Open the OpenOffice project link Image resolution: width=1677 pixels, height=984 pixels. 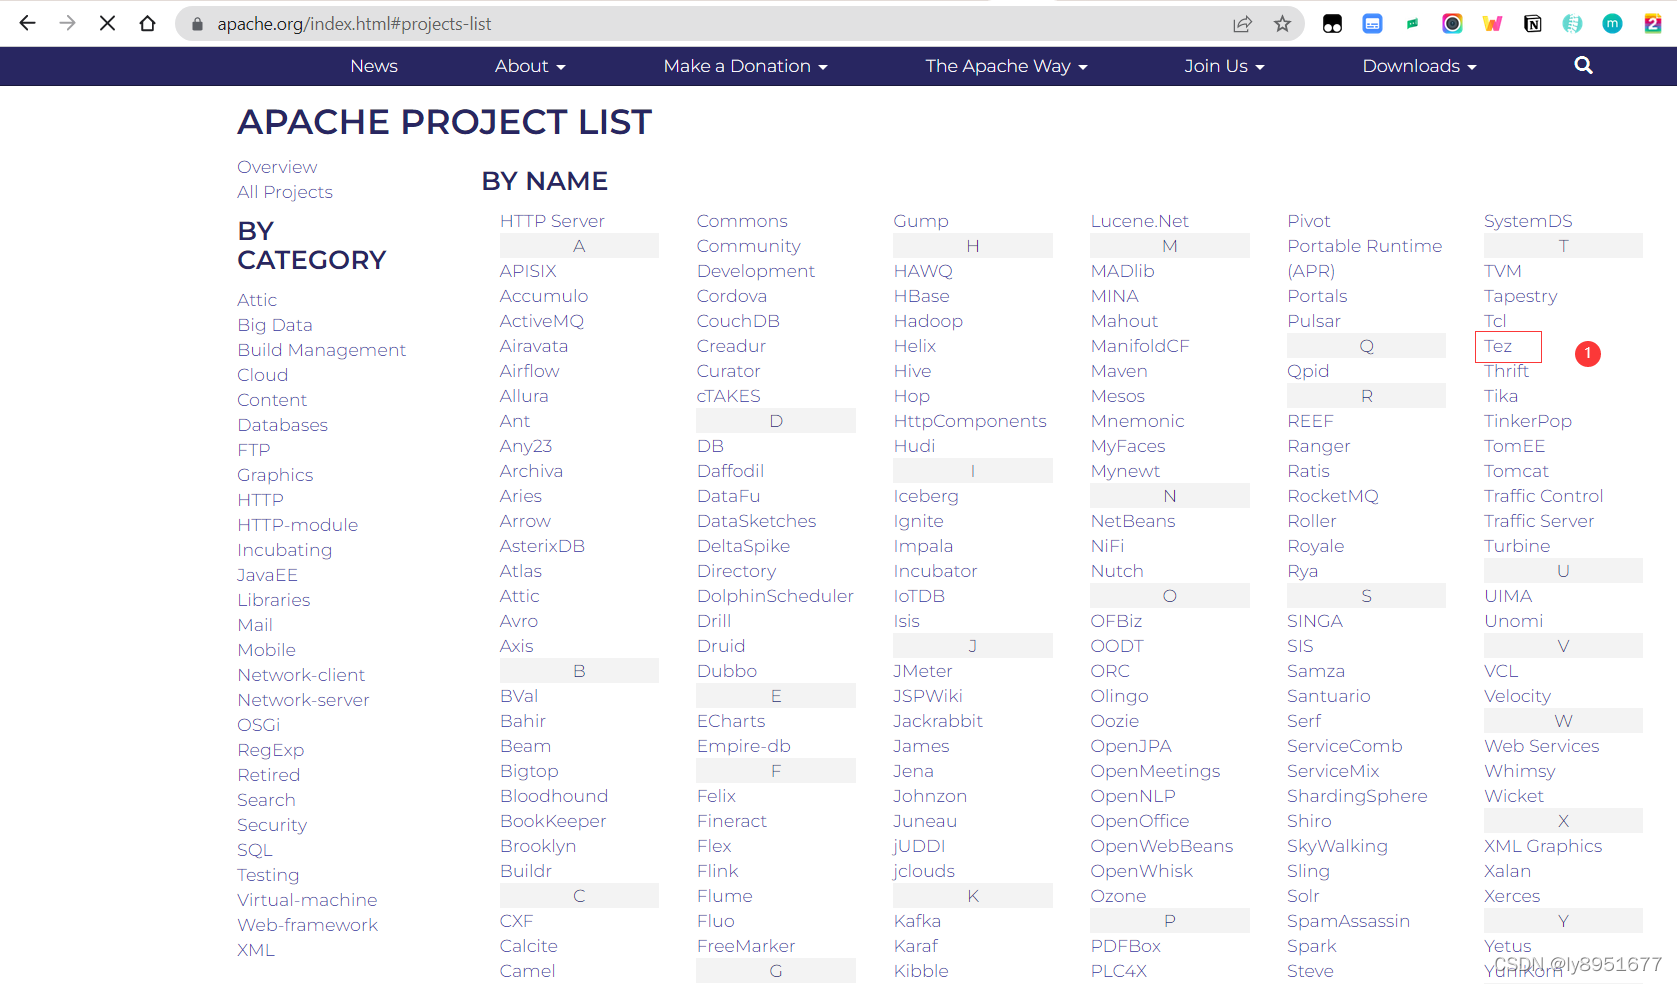[x=1140, y=821]
